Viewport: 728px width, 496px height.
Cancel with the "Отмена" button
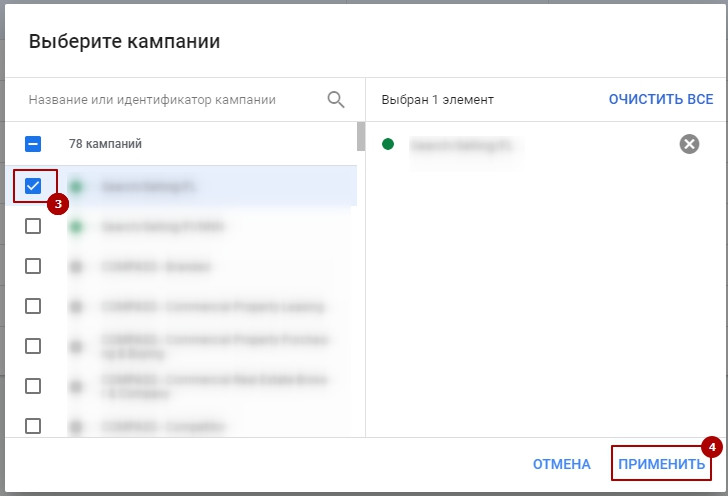coord(561,464)
